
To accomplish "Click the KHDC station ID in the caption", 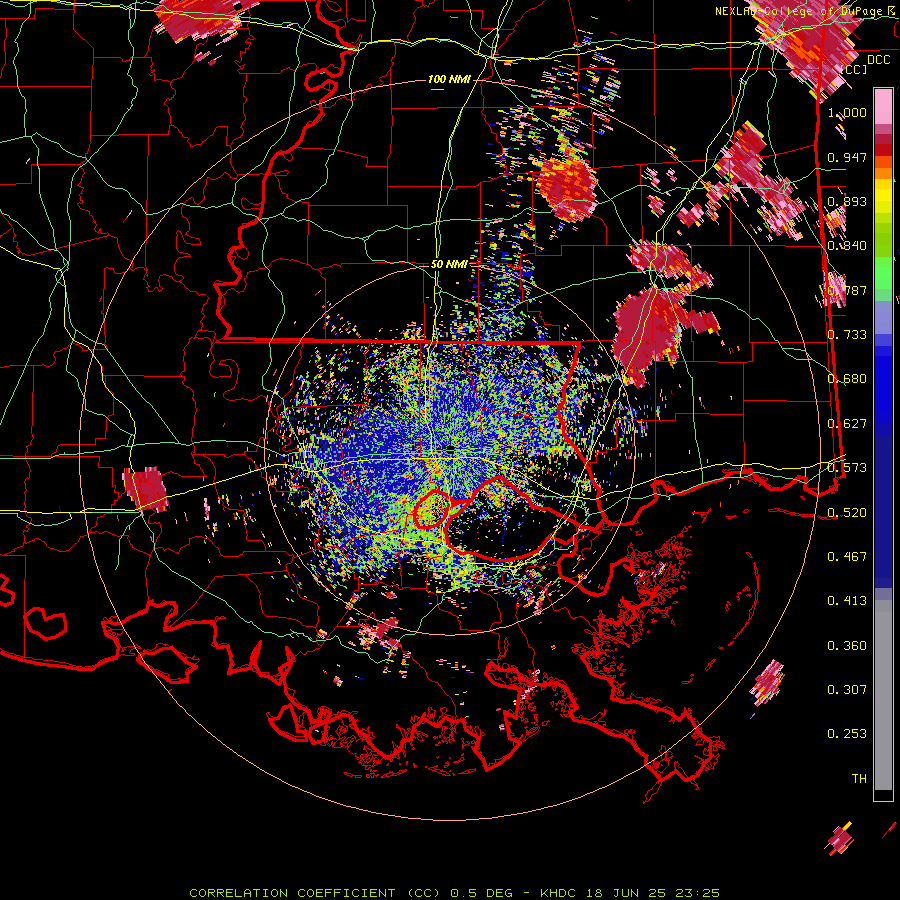I will click(x=558, y=893).
